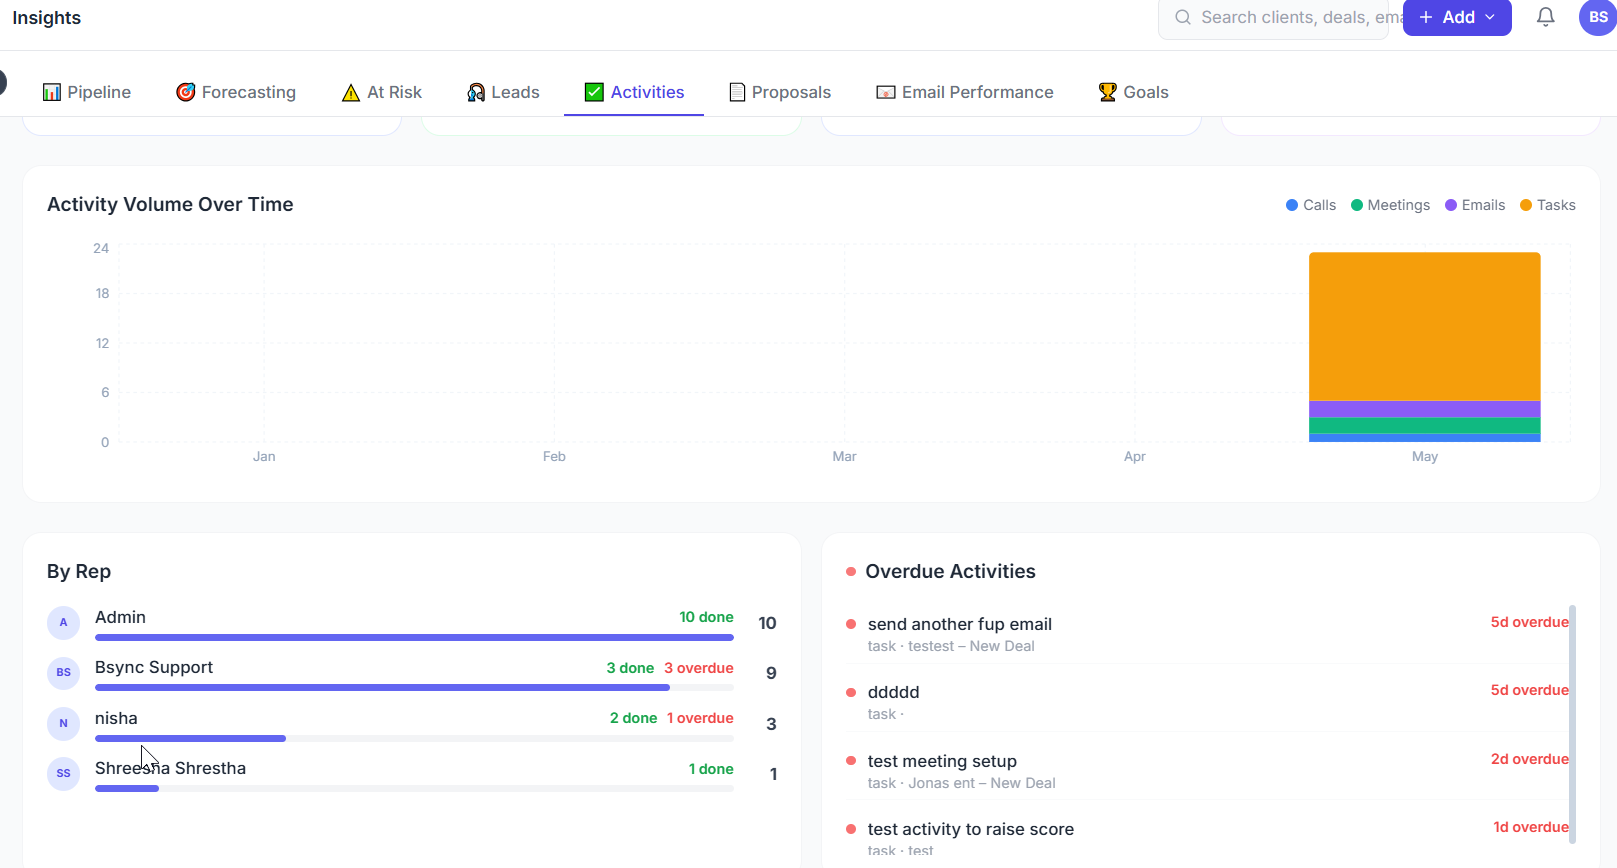Click '3 done' label for Bsync Support
Viewport: 1617px width, 868px height.
click(630, 668)
